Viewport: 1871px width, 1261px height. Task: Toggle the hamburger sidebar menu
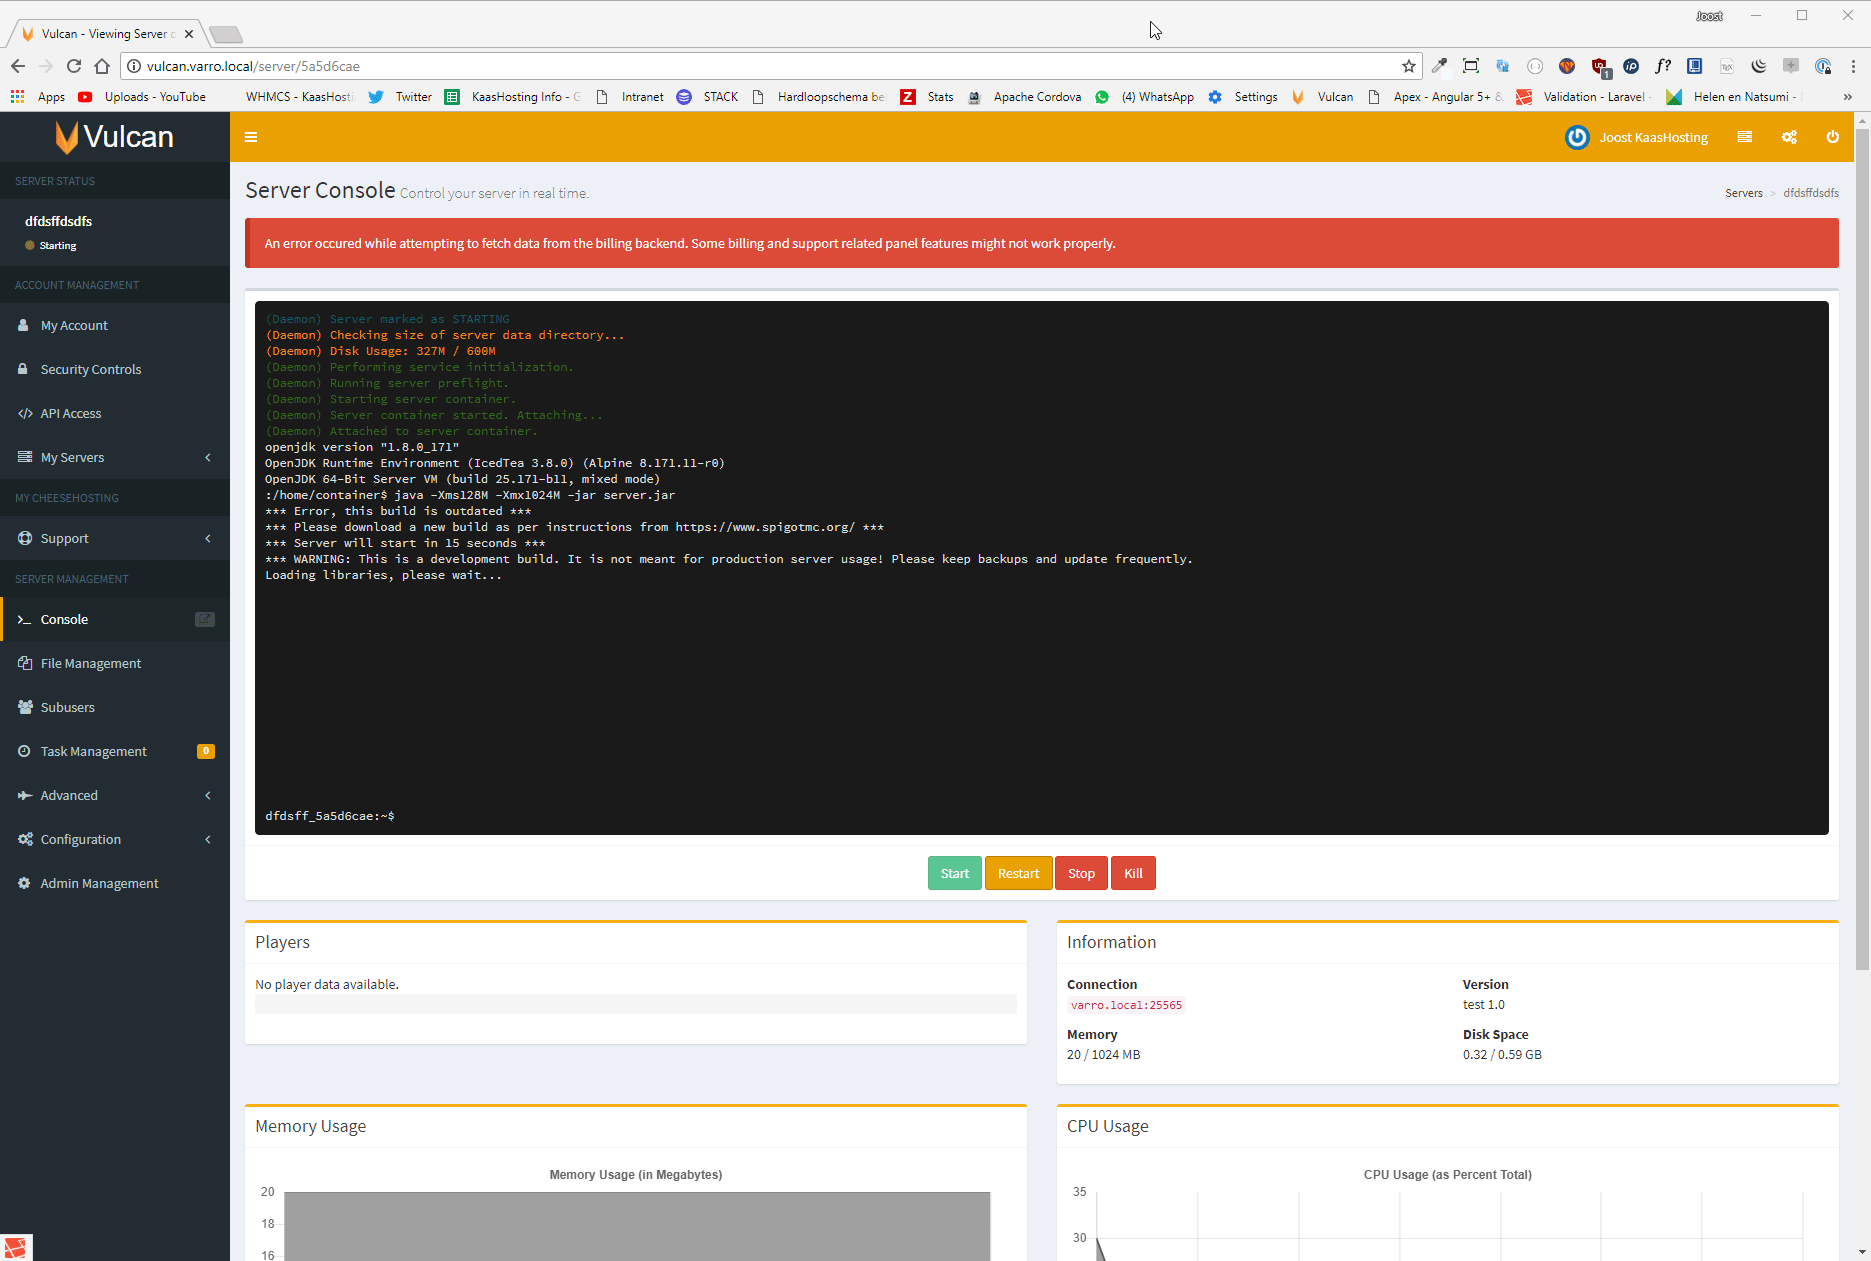251,137
